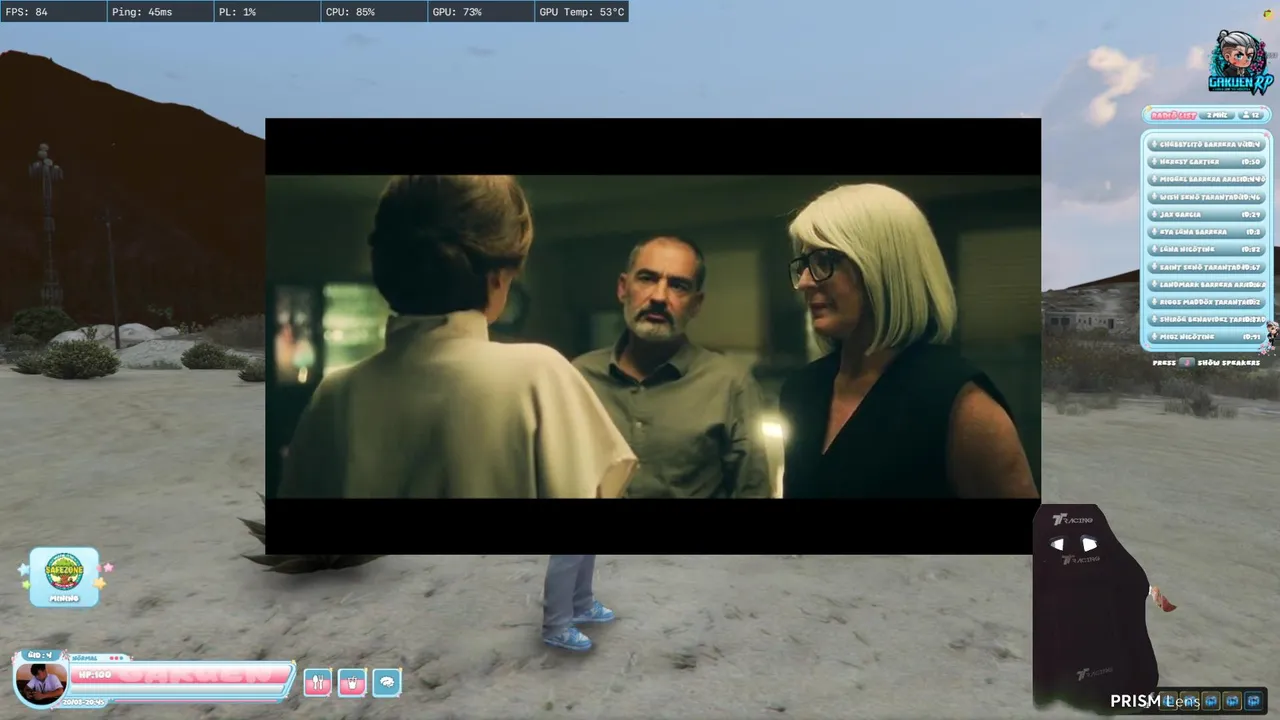Click the stress brain status icon

coord(387,682)
